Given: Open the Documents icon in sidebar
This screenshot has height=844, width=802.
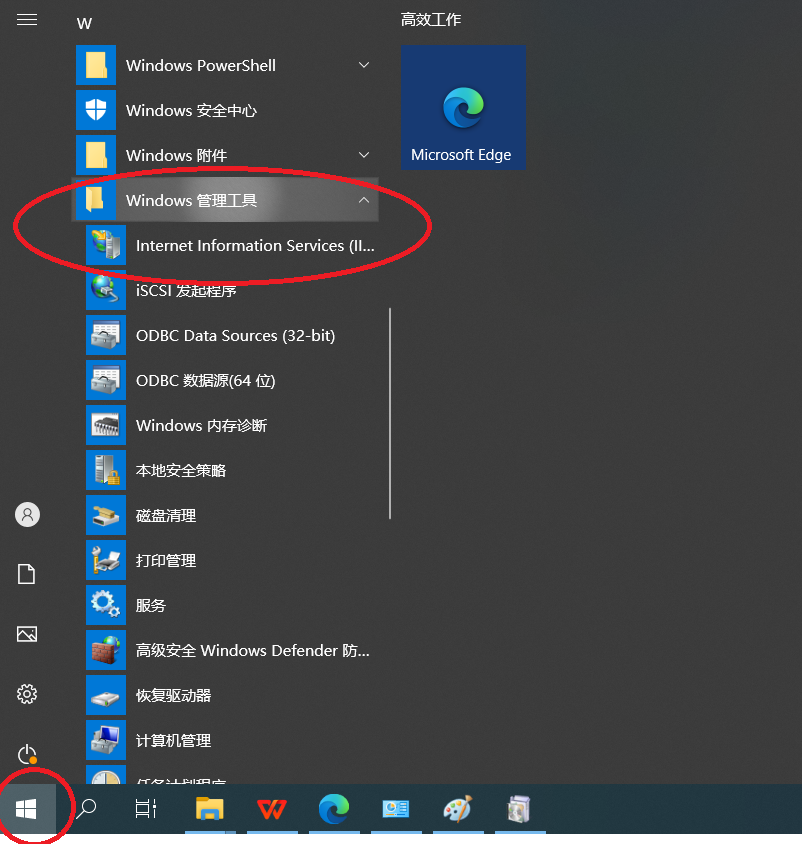Looking at the screenshot, I should click(27, 574).
